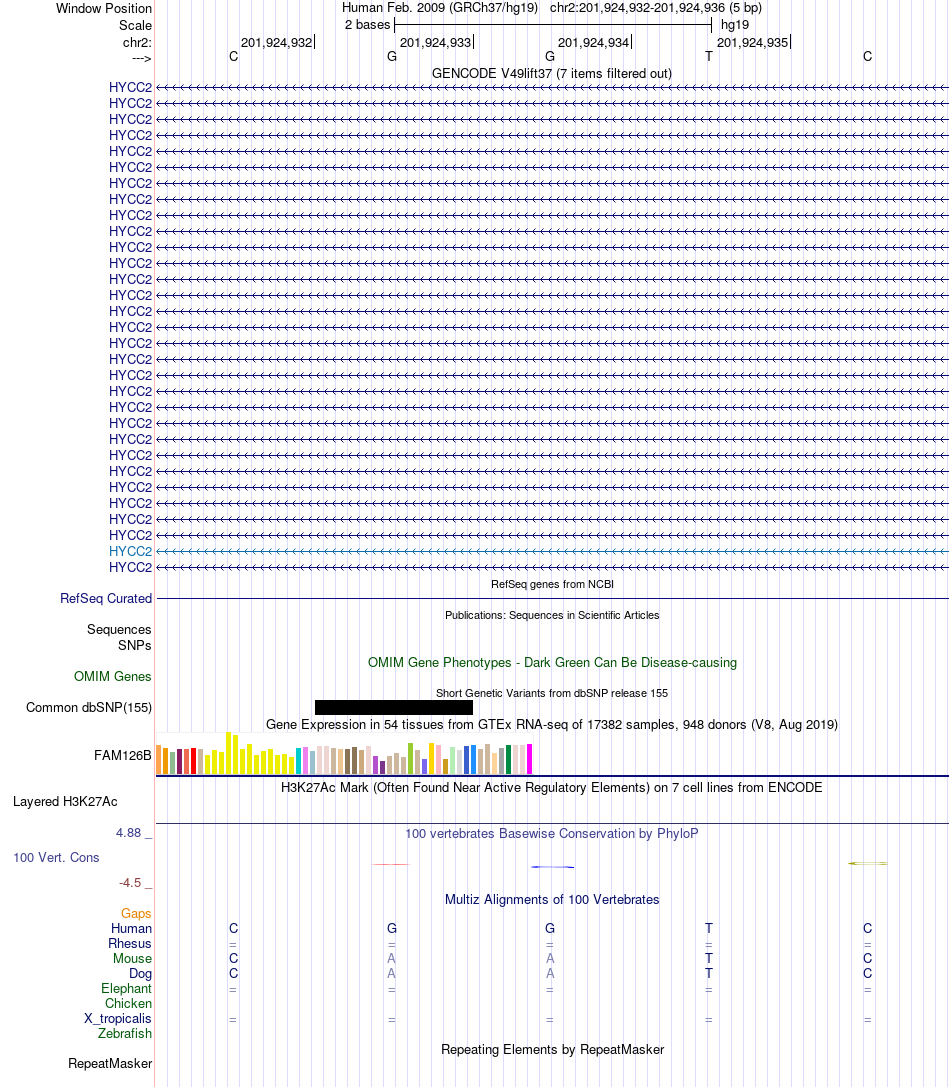
Task: Click the 'hg19' text beside scale bar
Action: coord(734,25)
